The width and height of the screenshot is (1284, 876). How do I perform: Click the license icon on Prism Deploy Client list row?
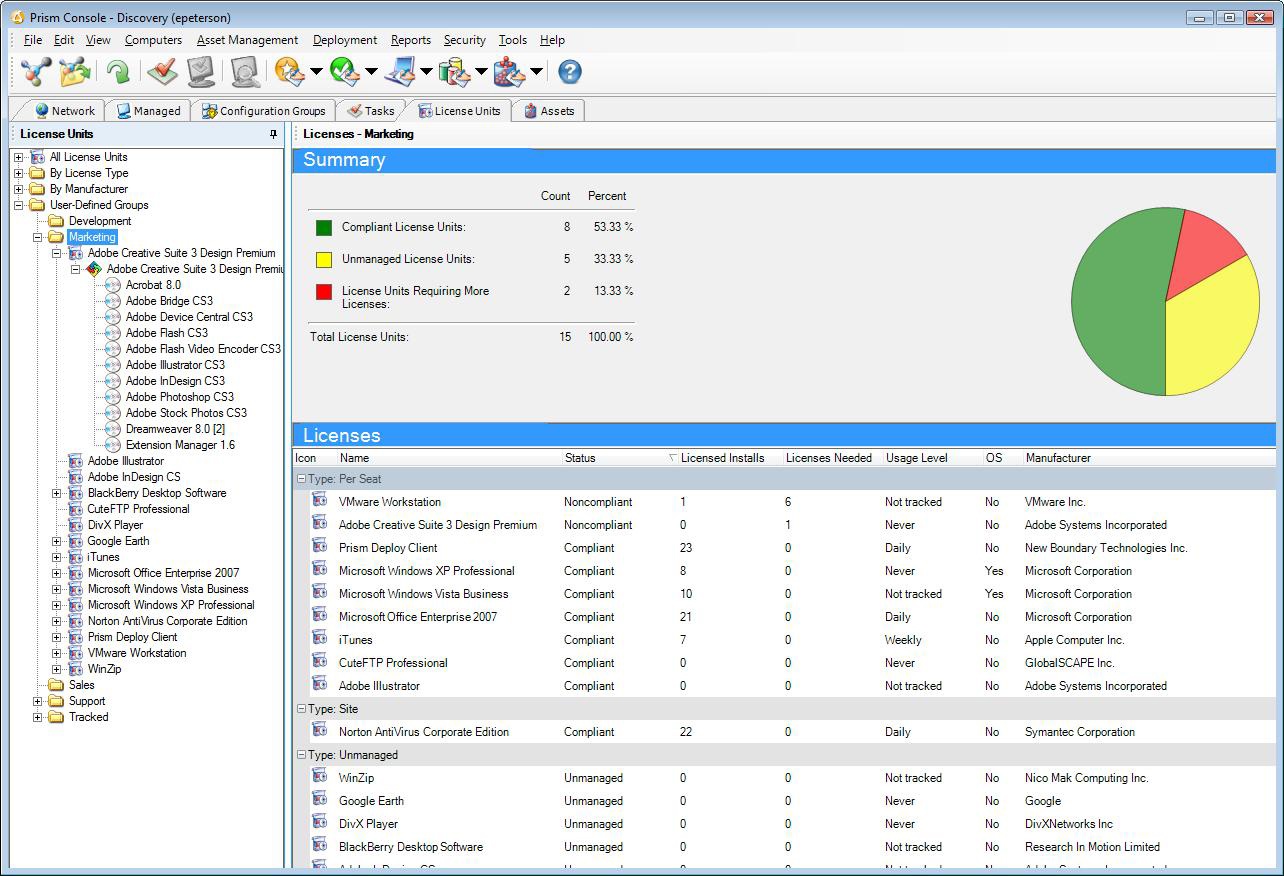(320, 547)
